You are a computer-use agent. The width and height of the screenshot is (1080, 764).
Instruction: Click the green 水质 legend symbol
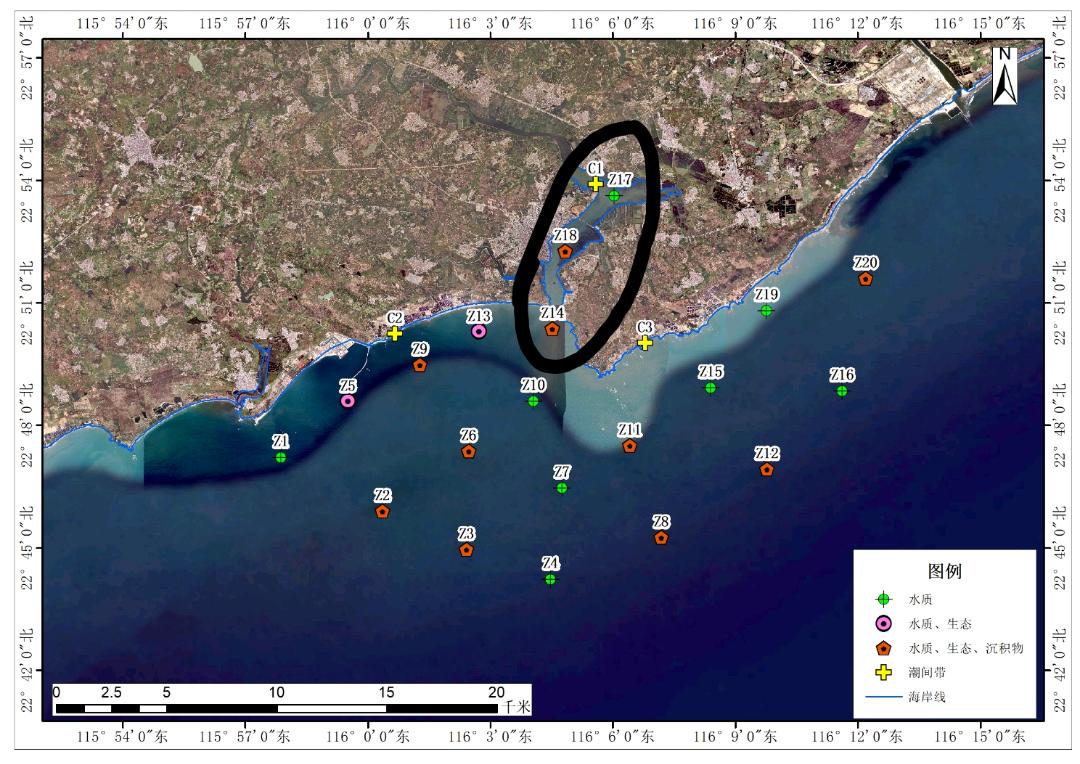point(883,599)
